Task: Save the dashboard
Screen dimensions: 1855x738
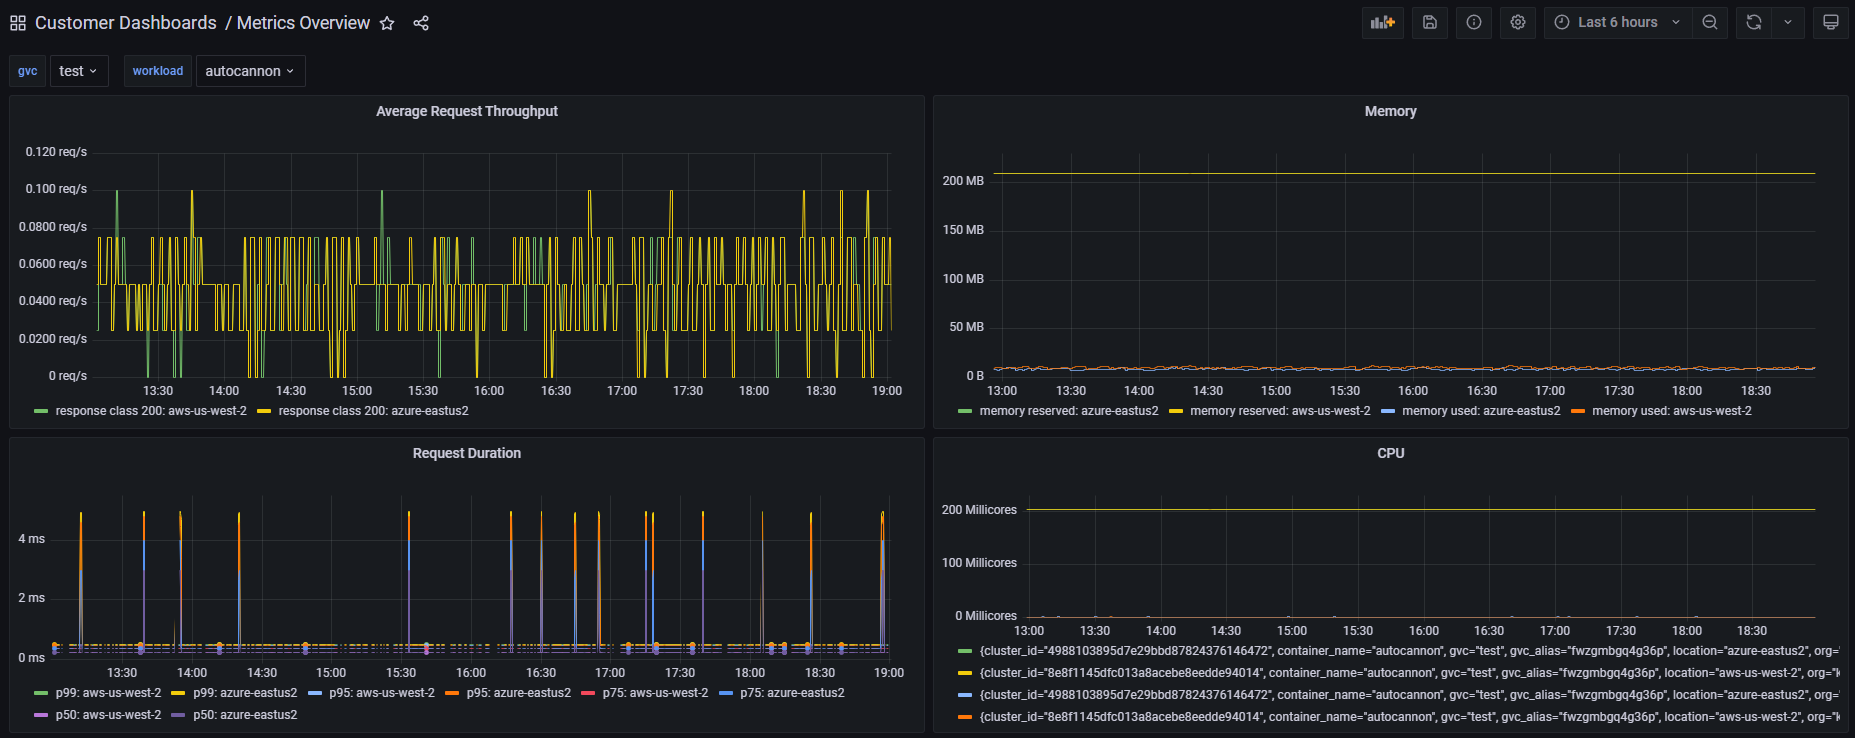Action: tap(1430, 22)
